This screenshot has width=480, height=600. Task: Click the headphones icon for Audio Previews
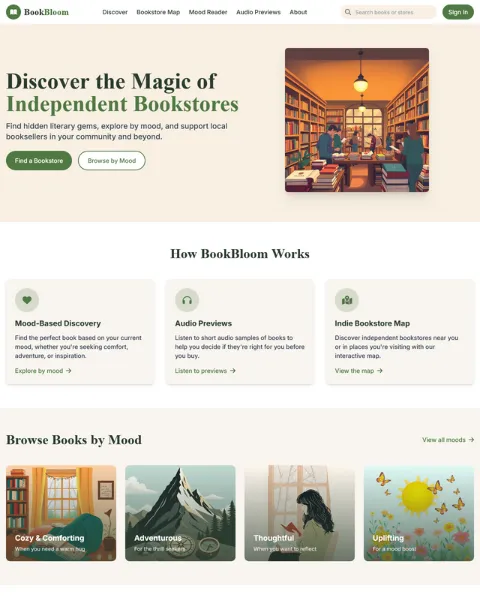187,300
